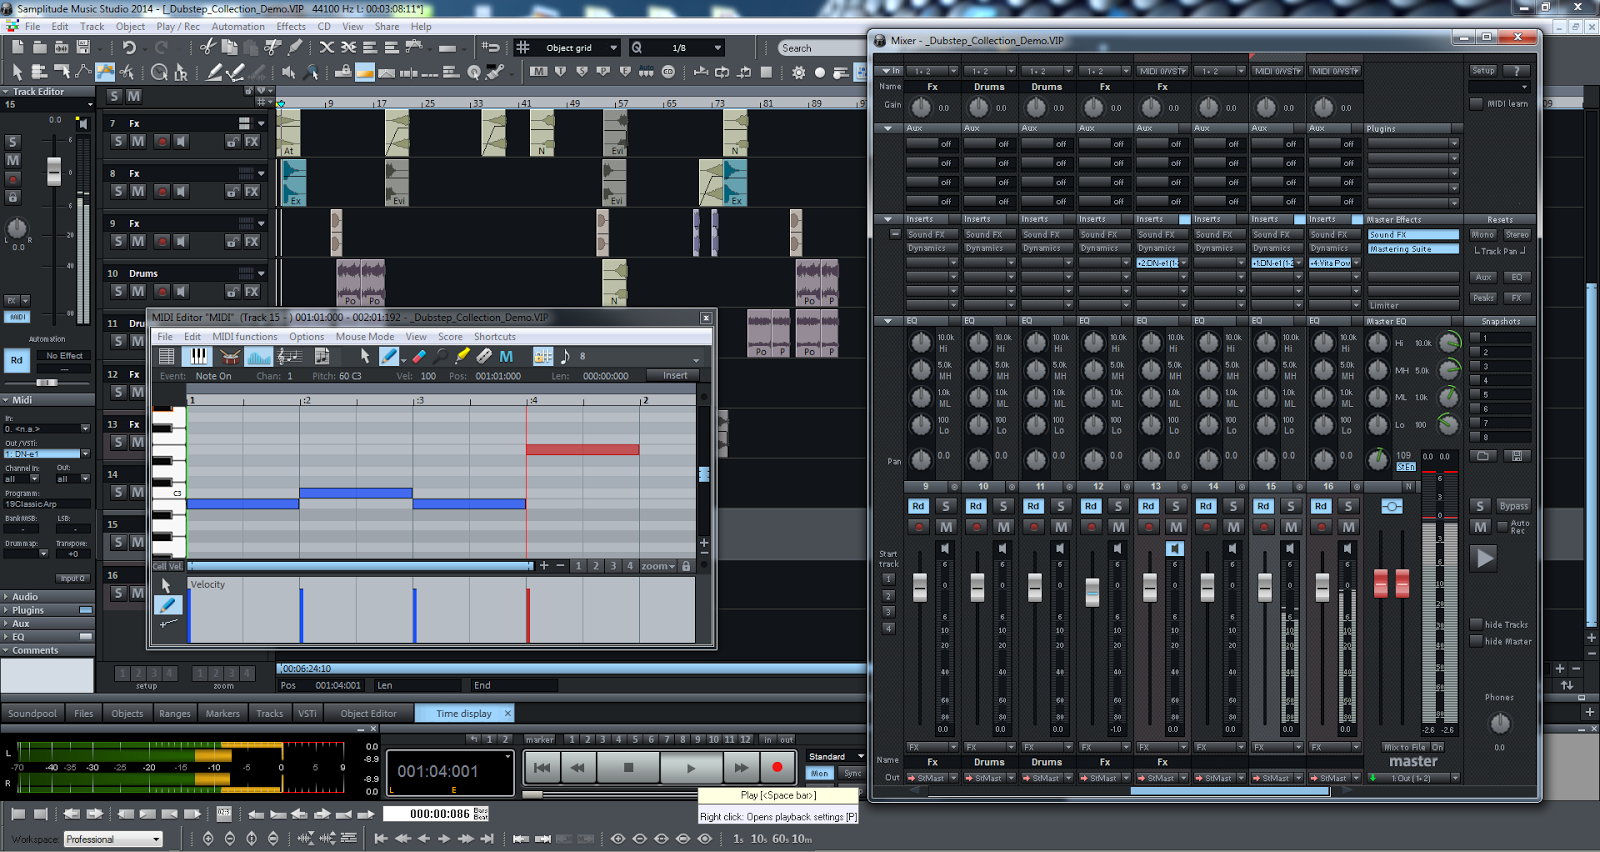Screen dimensions: 1600x852
Task: Open the Automation menu in the main menu bar
Action: tap(238, 27)
